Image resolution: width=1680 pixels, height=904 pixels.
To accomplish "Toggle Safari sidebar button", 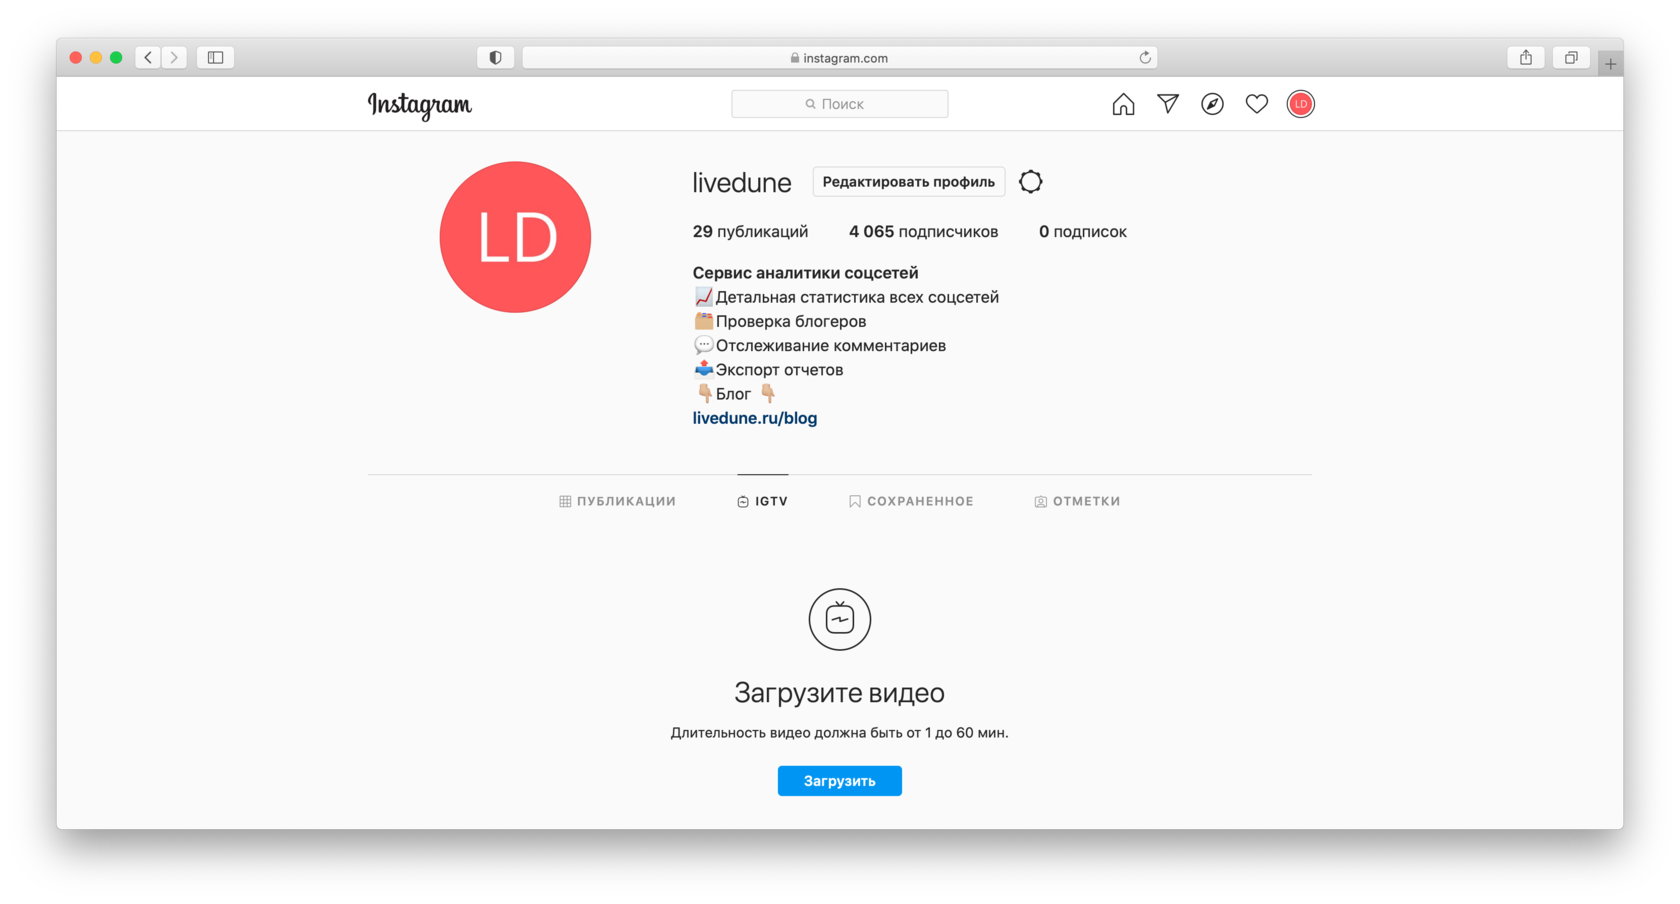I will click(215, 58).
